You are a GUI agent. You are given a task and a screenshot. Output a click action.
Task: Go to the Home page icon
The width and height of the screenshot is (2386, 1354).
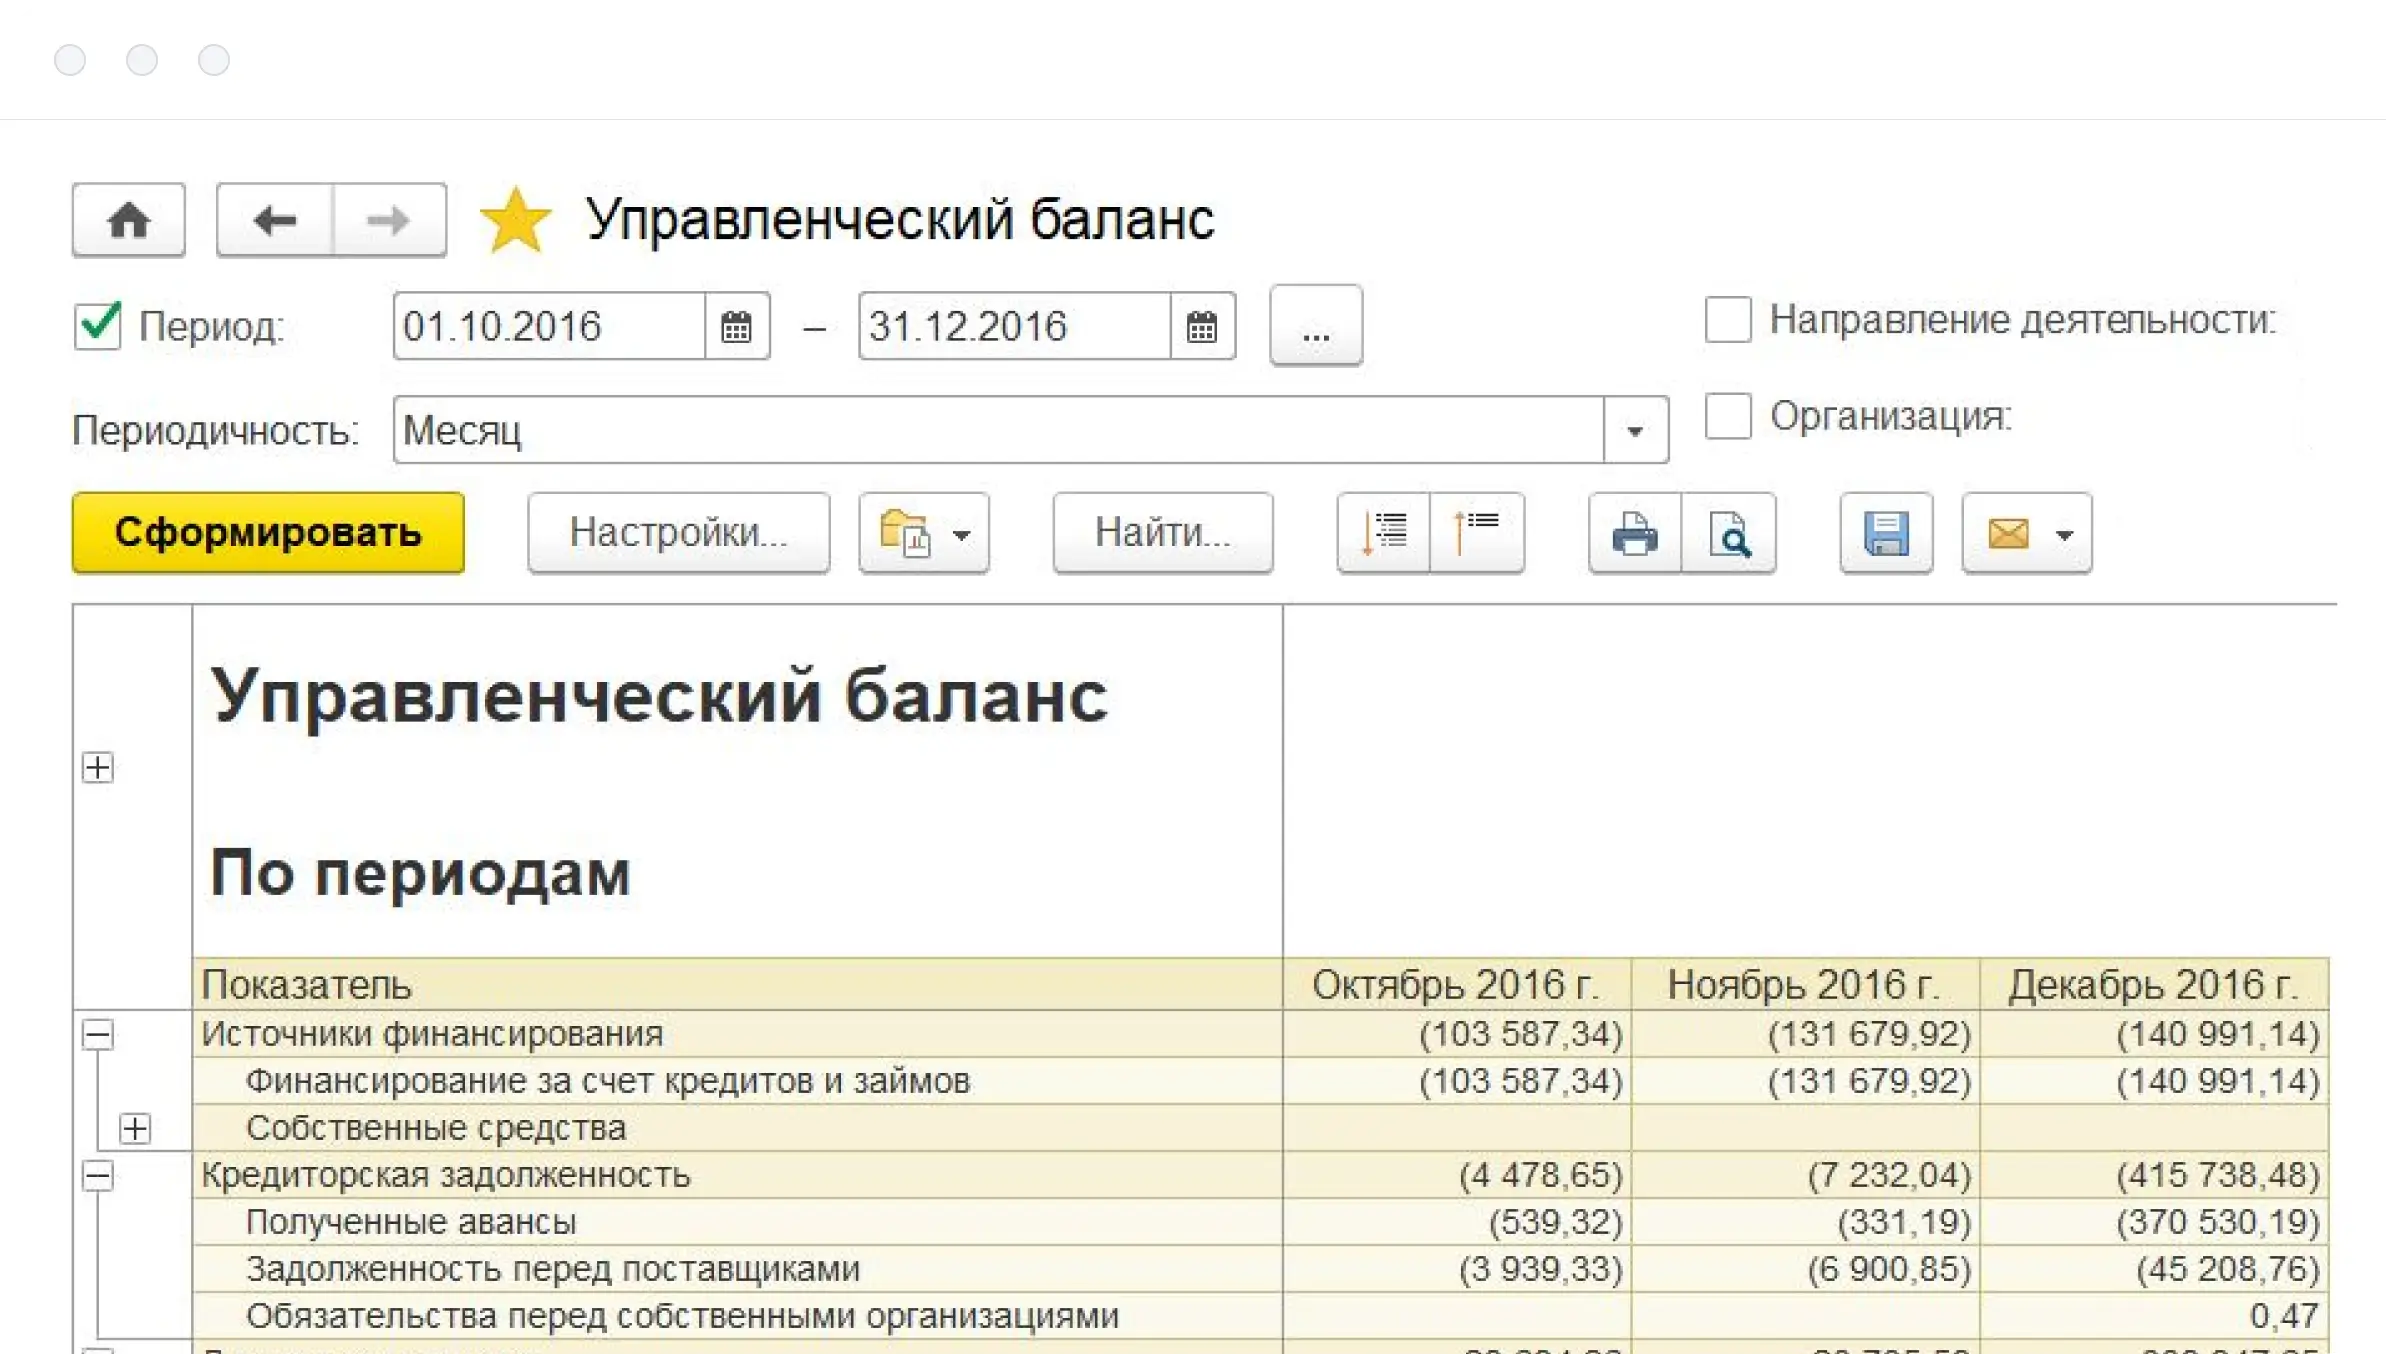click(128, 220)
